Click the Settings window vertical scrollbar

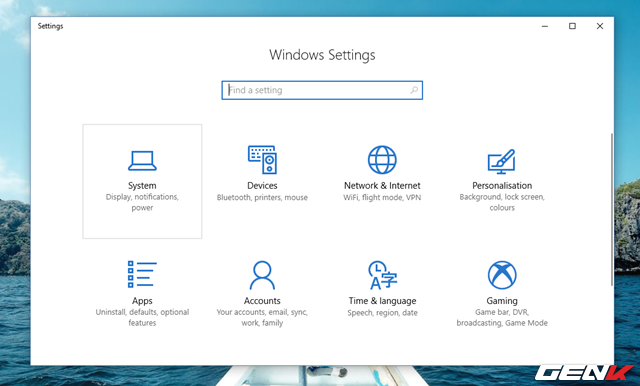(x=611, y=209)
